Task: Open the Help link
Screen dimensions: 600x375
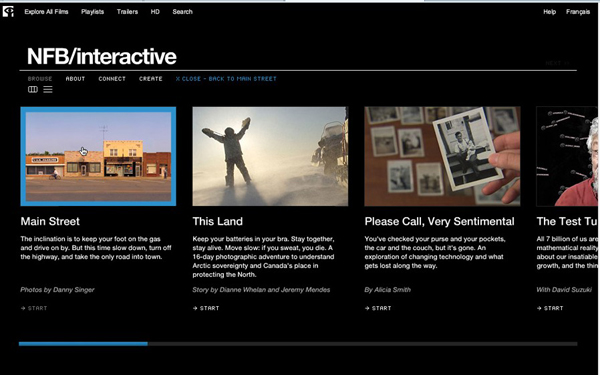Action: [x=549, y=12]
